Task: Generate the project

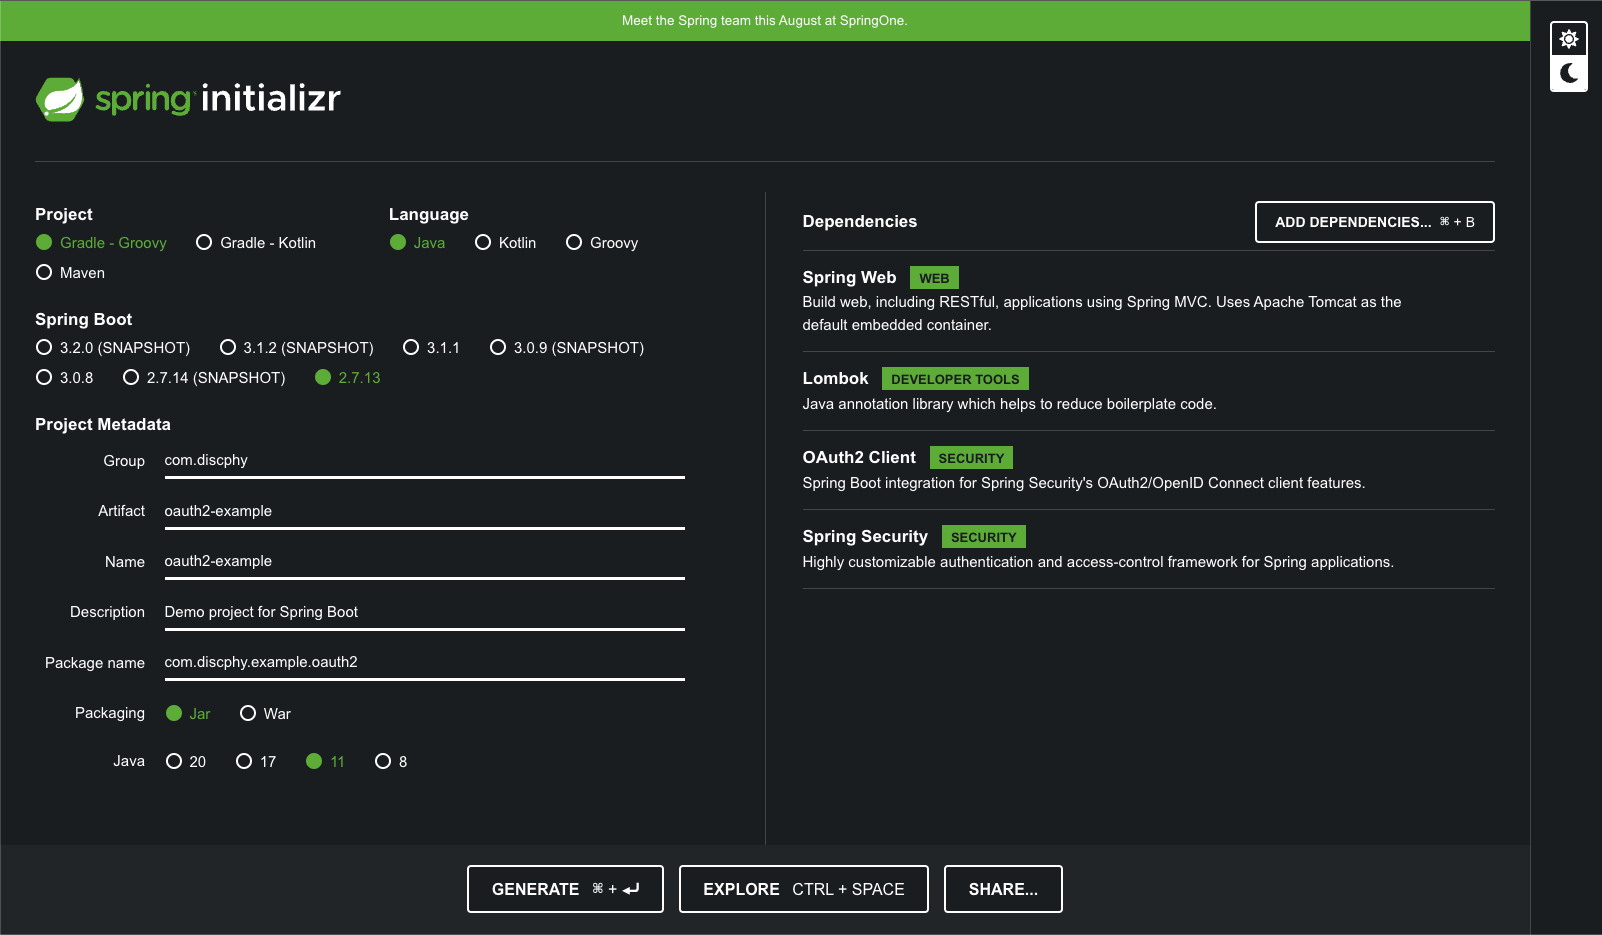Action: coord(565,889)
